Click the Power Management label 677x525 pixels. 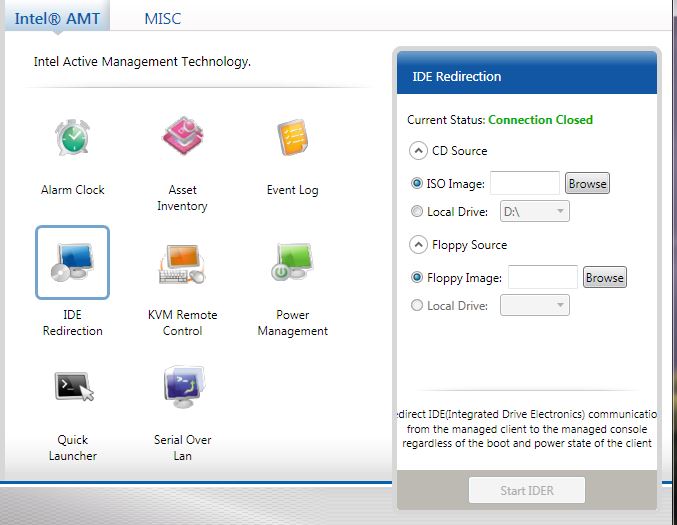(x=293, y=323)
